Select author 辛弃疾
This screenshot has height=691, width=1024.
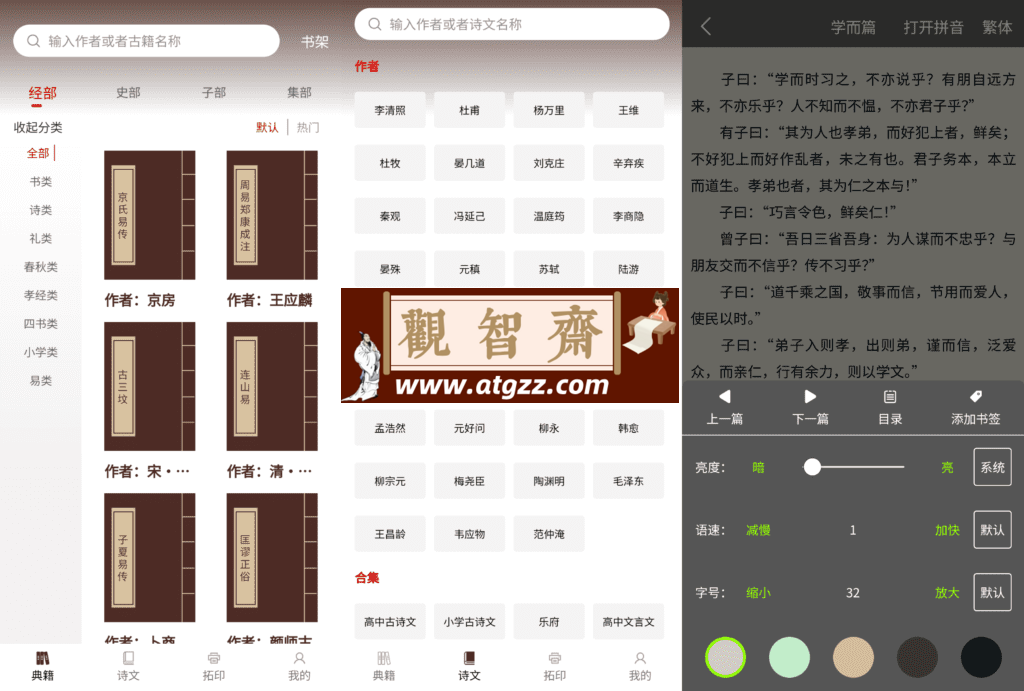(x=628, y=163)
